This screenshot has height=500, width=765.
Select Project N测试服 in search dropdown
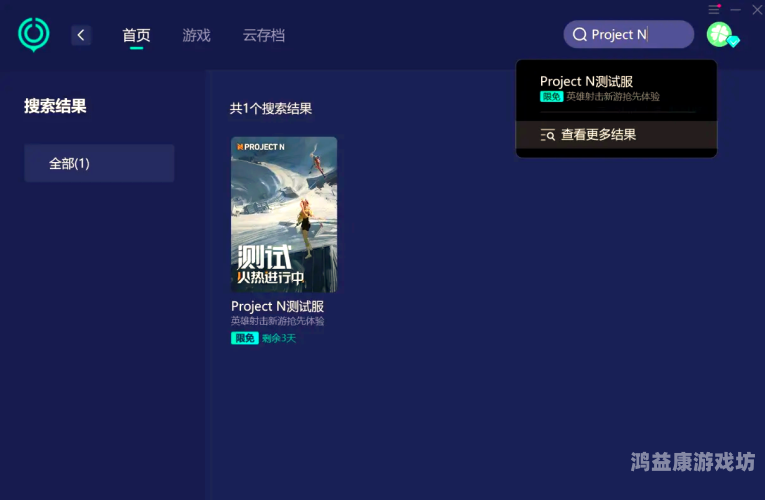click(586, 81)
